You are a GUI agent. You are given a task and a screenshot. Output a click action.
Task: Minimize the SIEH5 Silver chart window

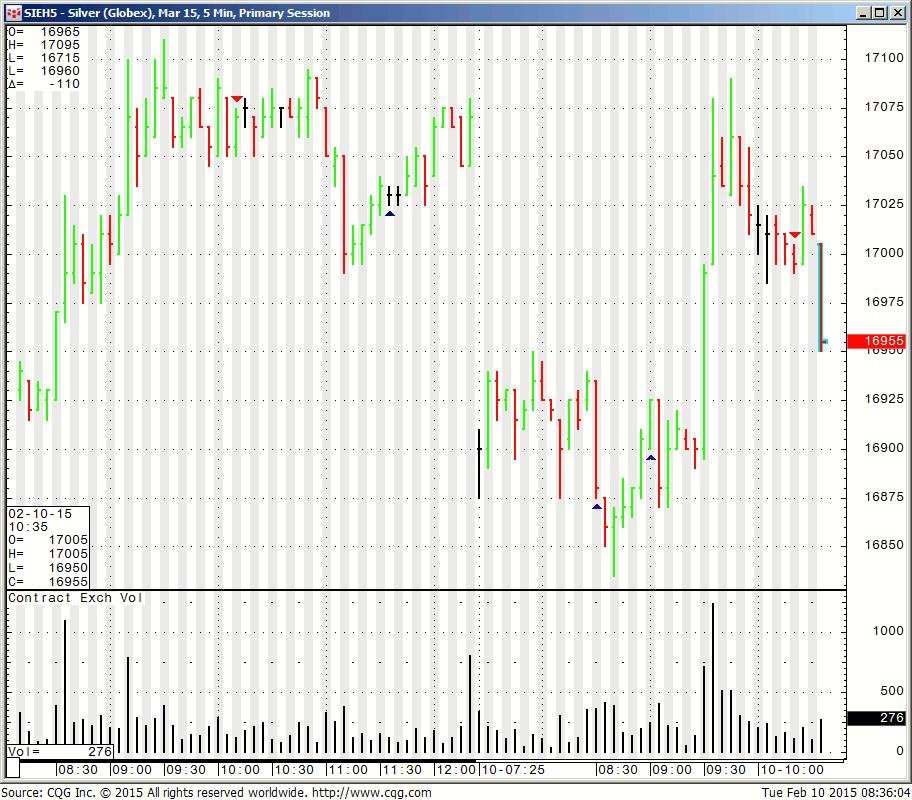[x=862, y=13]
